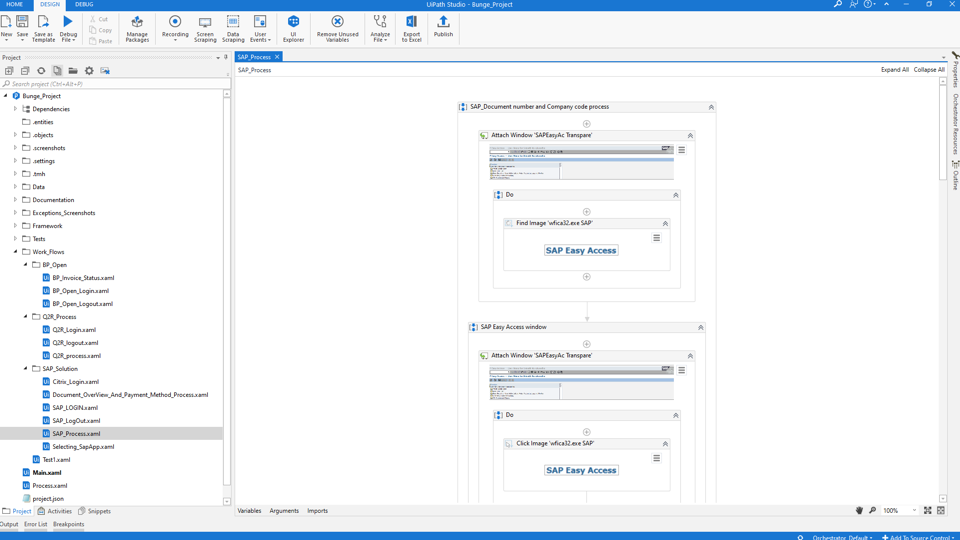Open the zoom percentage dropdown
Image resolution: width=960 pixels, height=540 pixels.
[x=914, y=511]
